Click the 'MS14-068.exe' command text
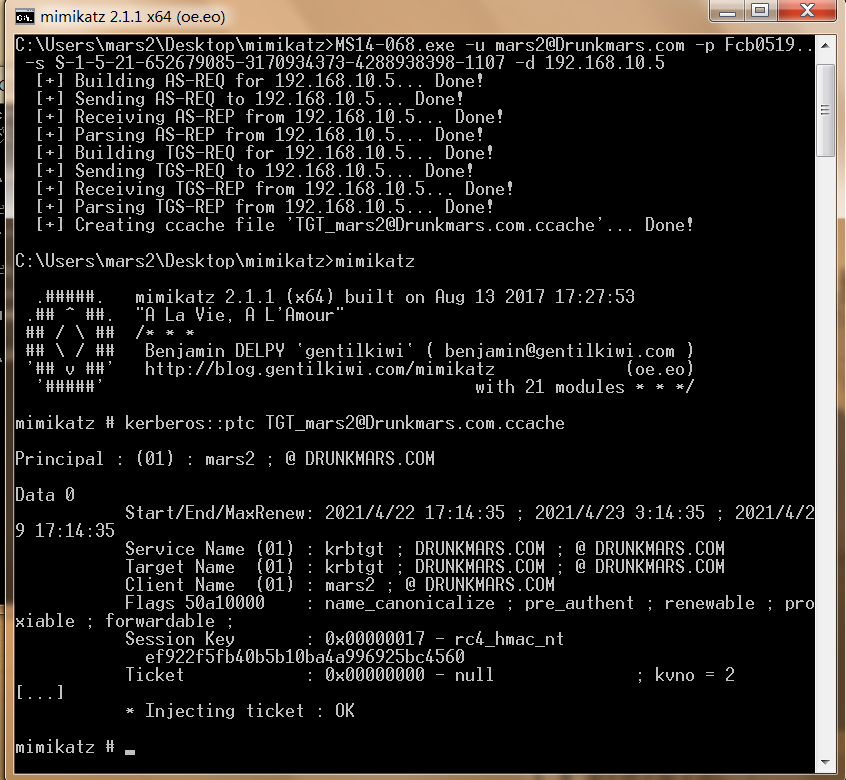Viewport: 846px width, 780px height. pyautogui.click(x=394, y=45)
